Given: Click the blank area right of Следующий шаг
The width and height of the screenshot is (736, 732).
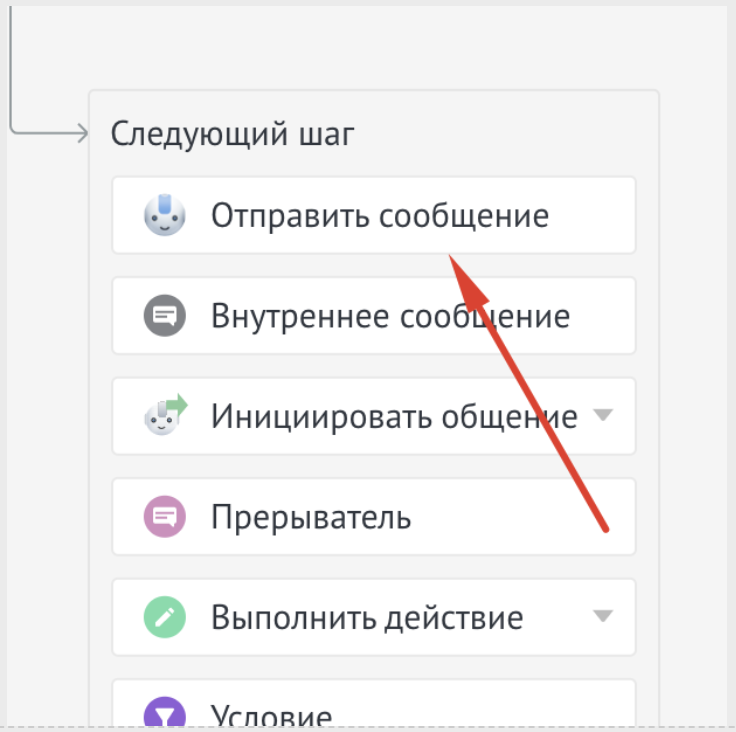Looking at the screenshot, I should [500, 133].
